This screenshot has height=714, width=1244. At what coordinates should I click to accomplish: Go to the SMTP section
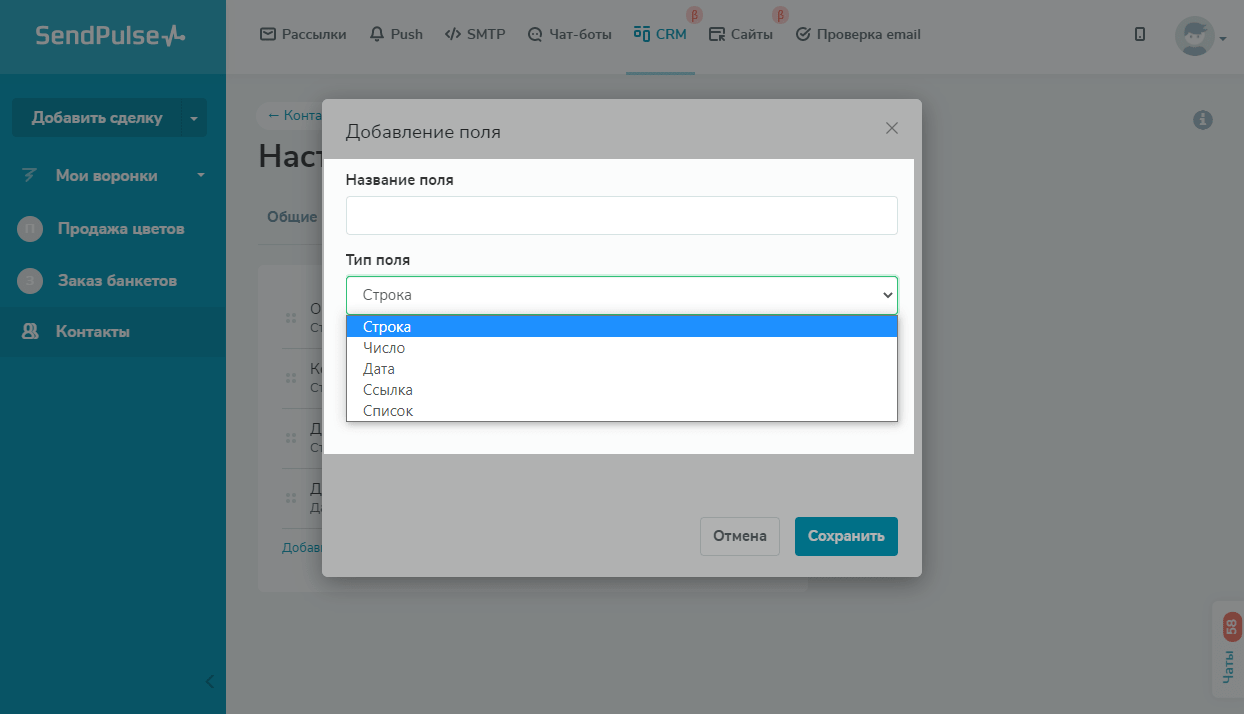475,34
